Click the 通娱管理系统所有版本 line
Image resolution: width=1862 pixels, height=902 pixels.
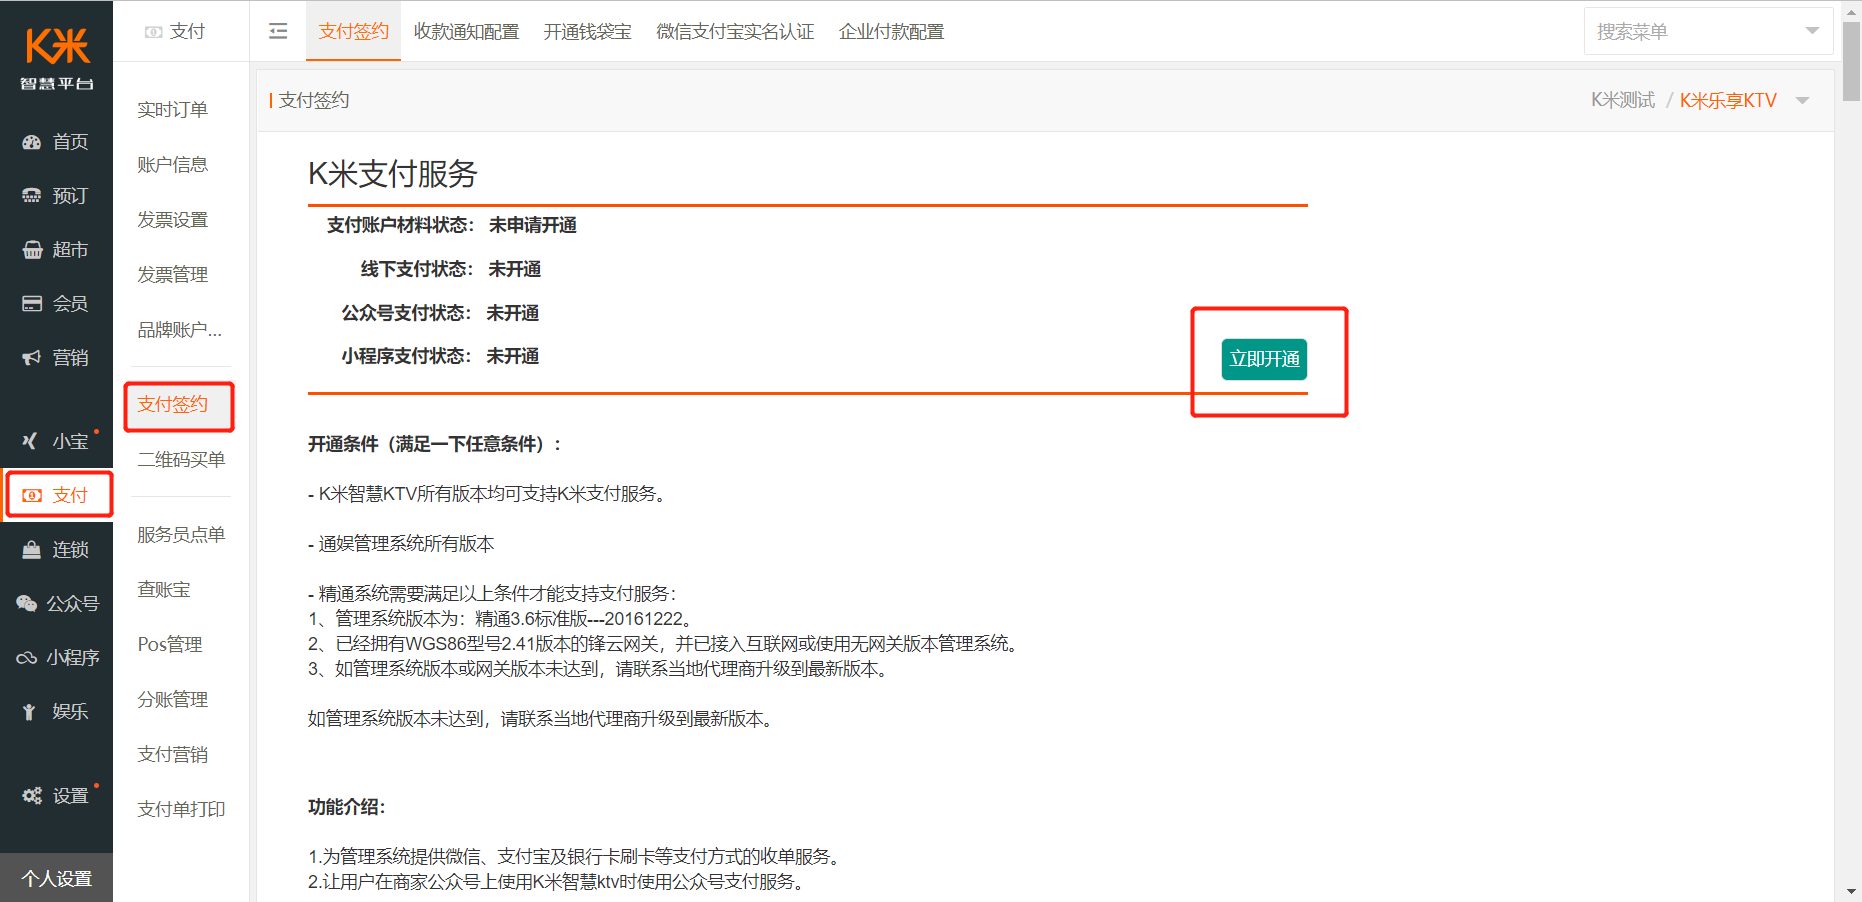coord(401,544)
